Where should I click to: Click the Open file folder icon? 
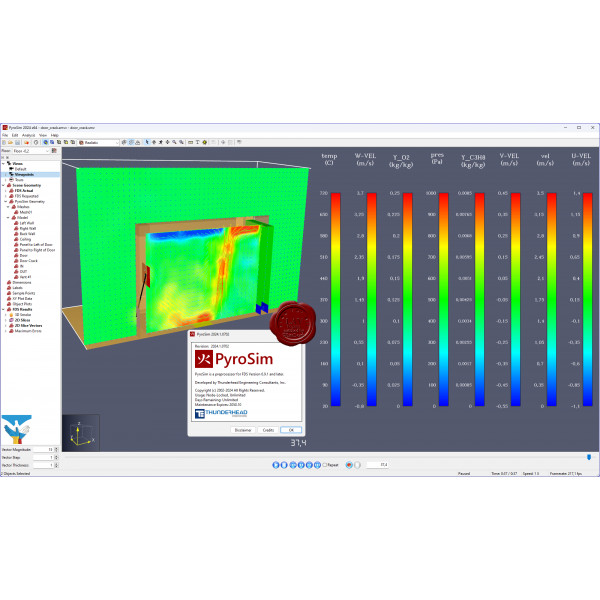point(11,142)
